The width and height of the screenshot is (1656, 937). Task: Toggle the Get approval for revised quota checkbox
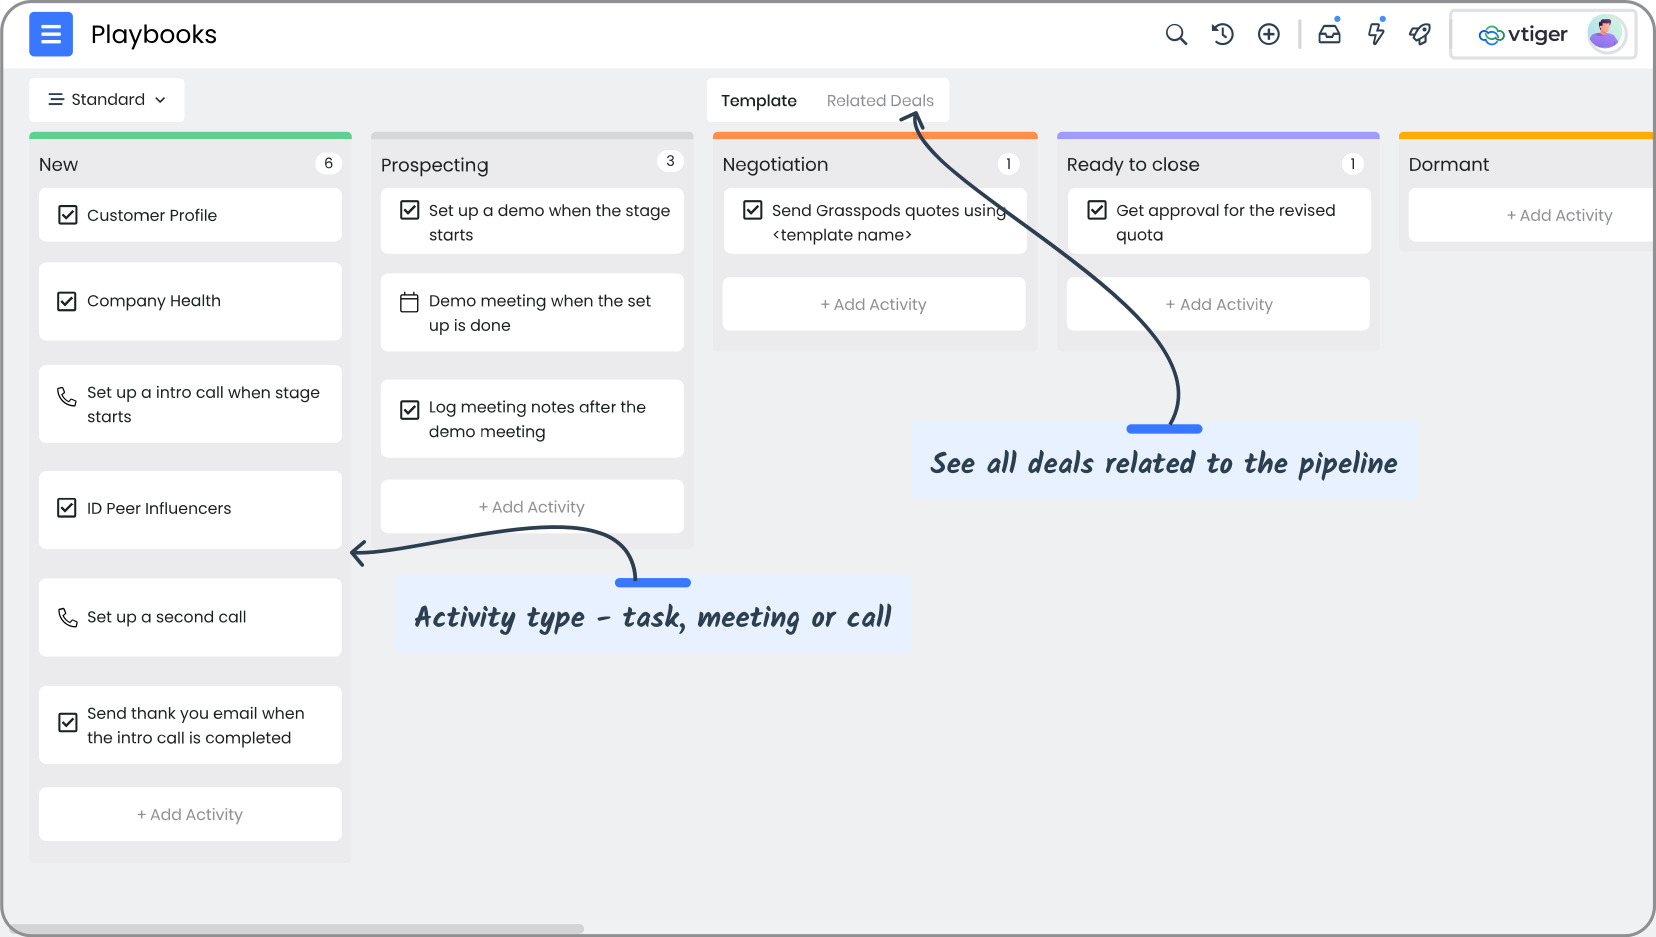pyautogui.click(x=1097, y=210)
